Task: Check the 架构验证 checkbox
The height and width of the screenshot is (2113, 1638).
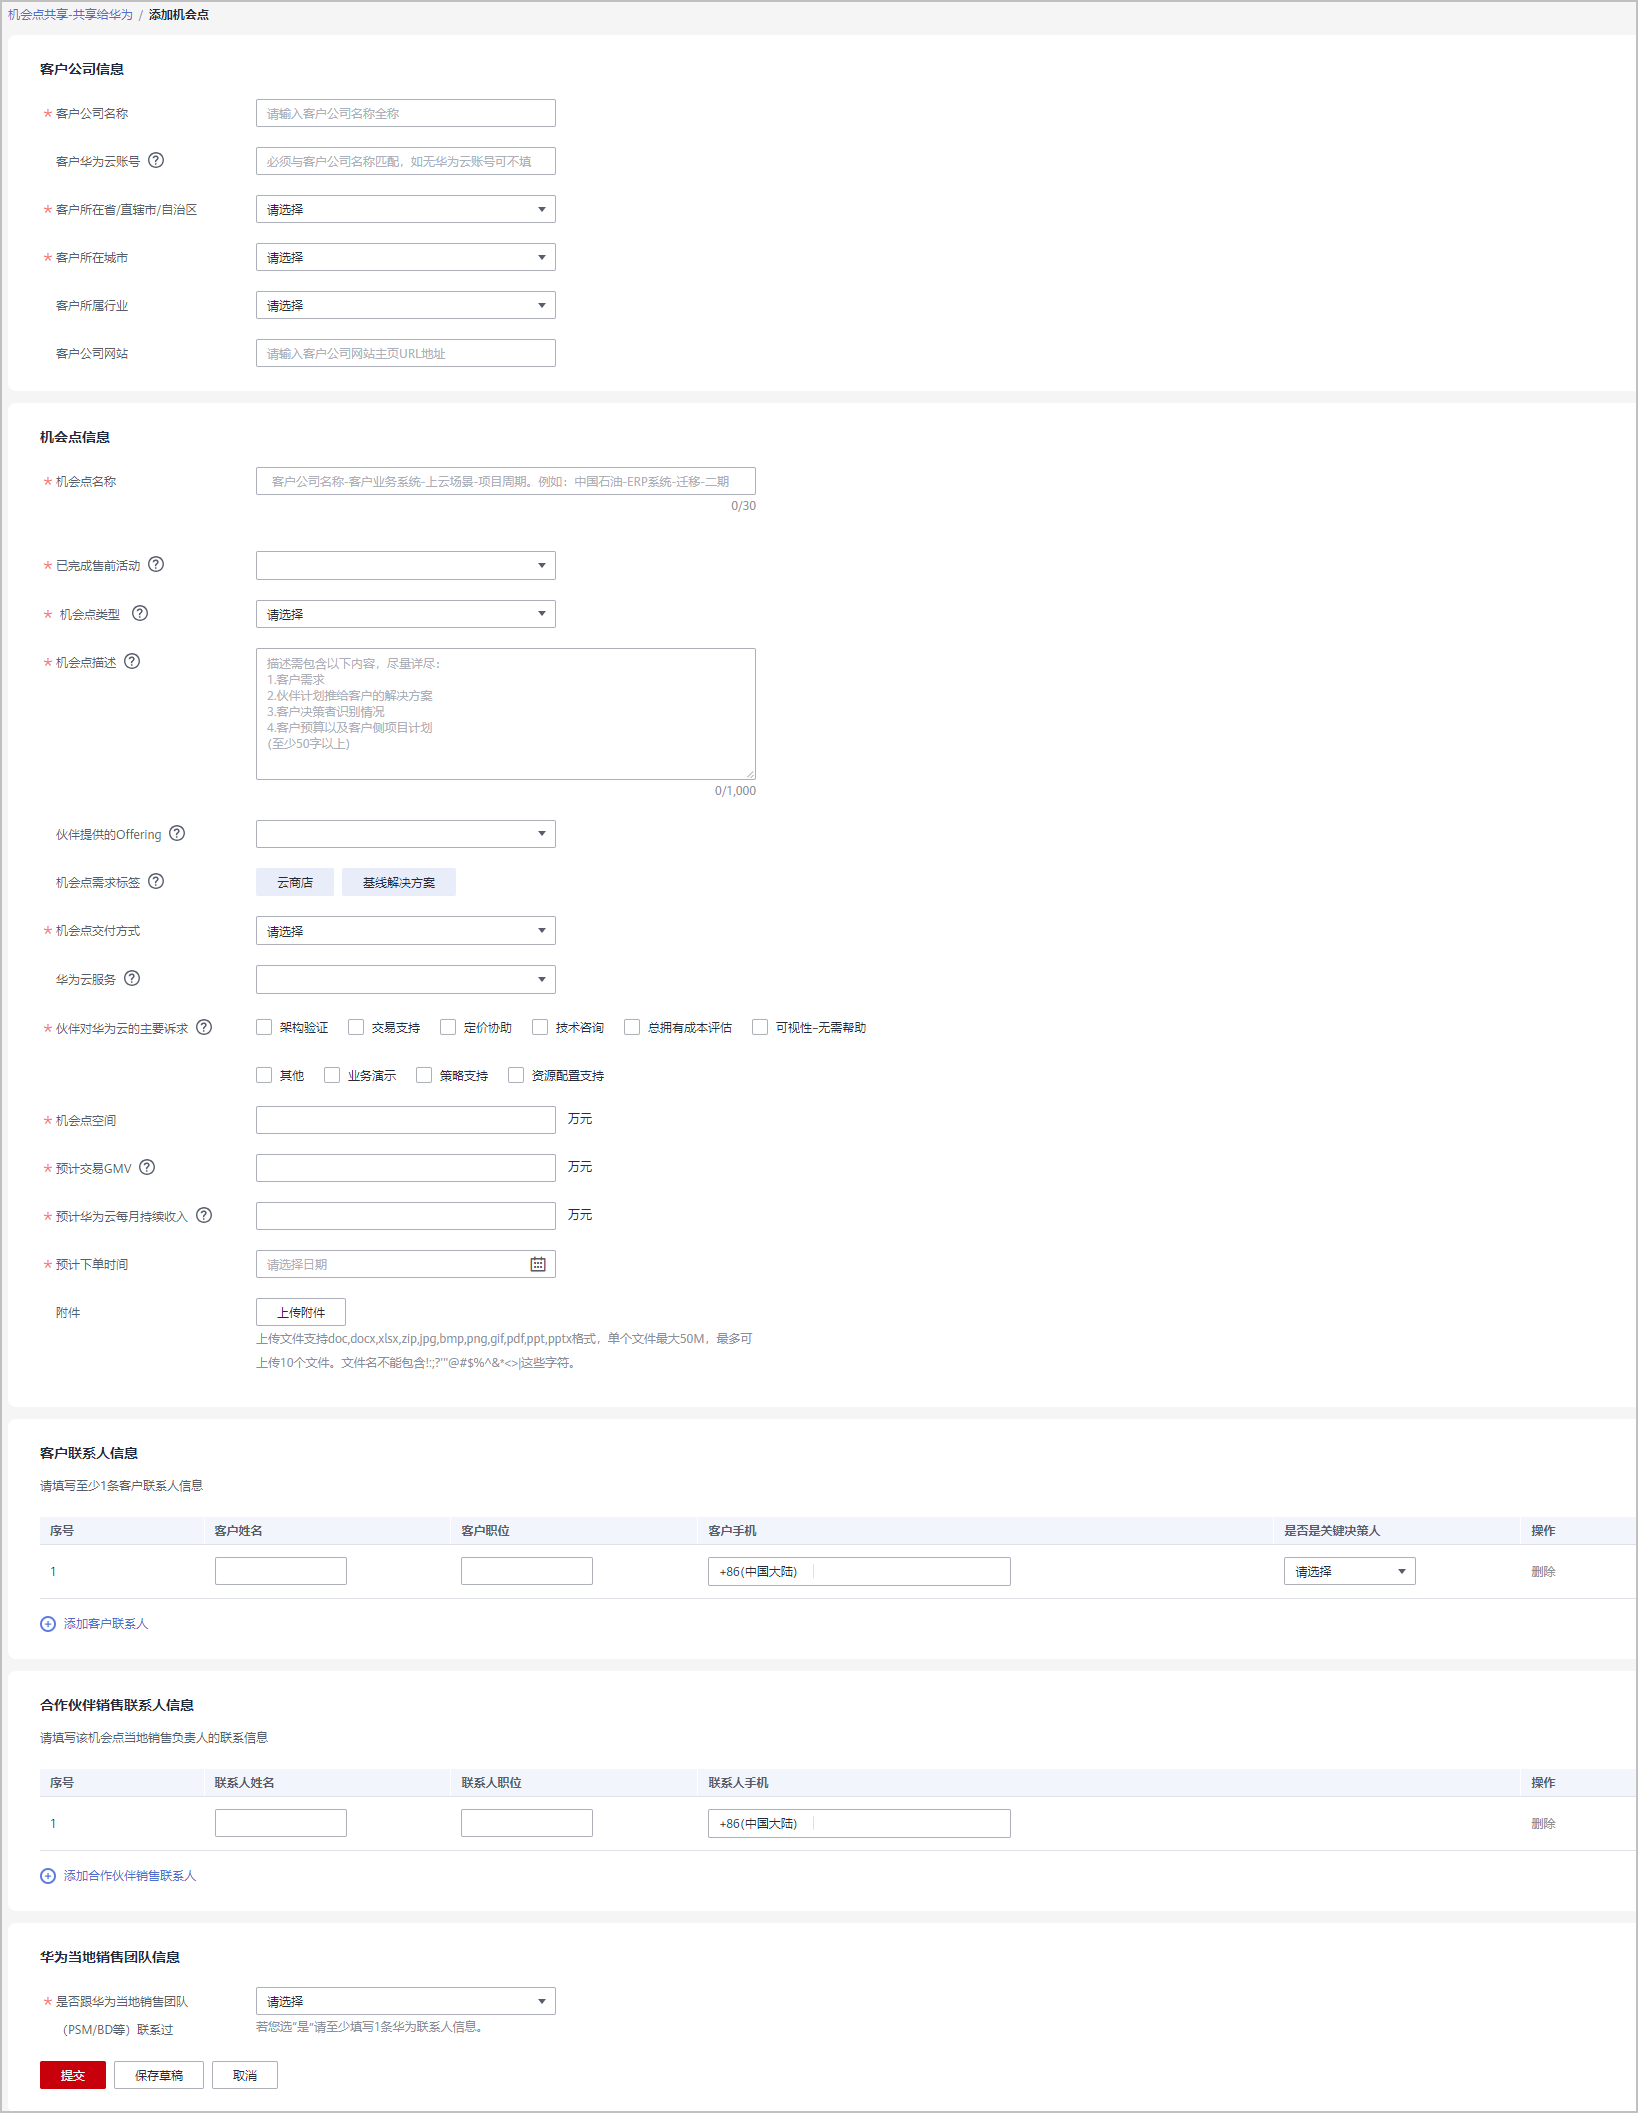Action: pyautogui.click(x=264, y=1027)
